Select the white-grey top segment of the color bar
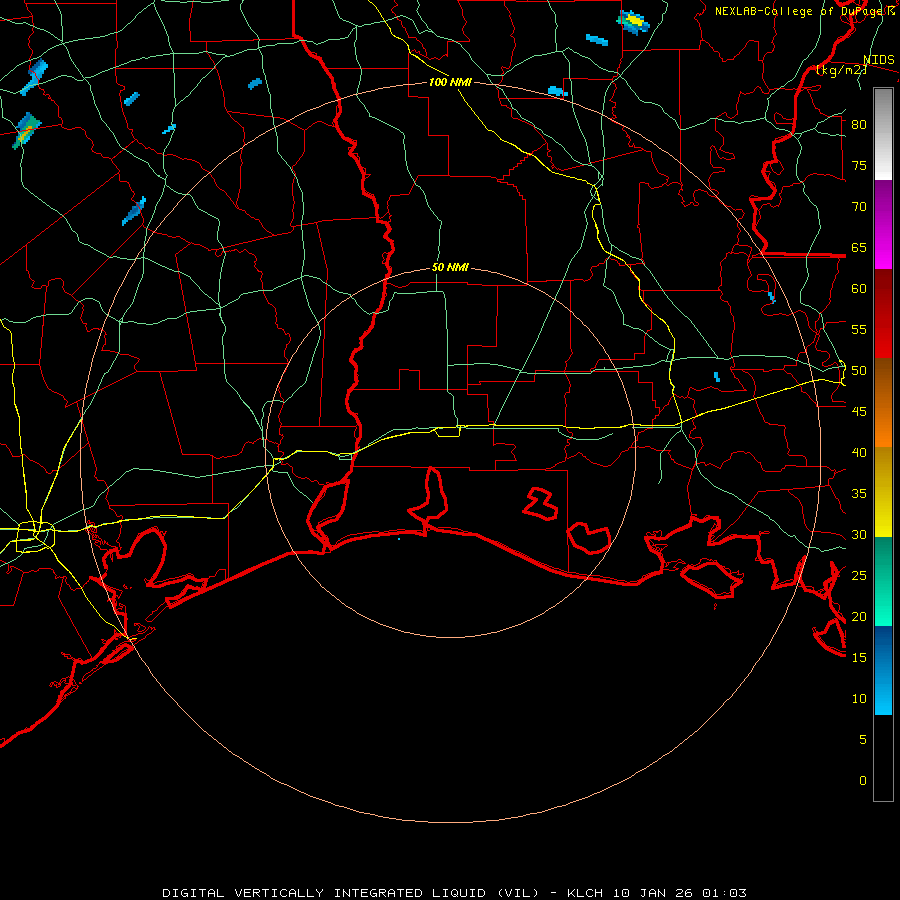 pyautogui.click(x=883, y=134)
